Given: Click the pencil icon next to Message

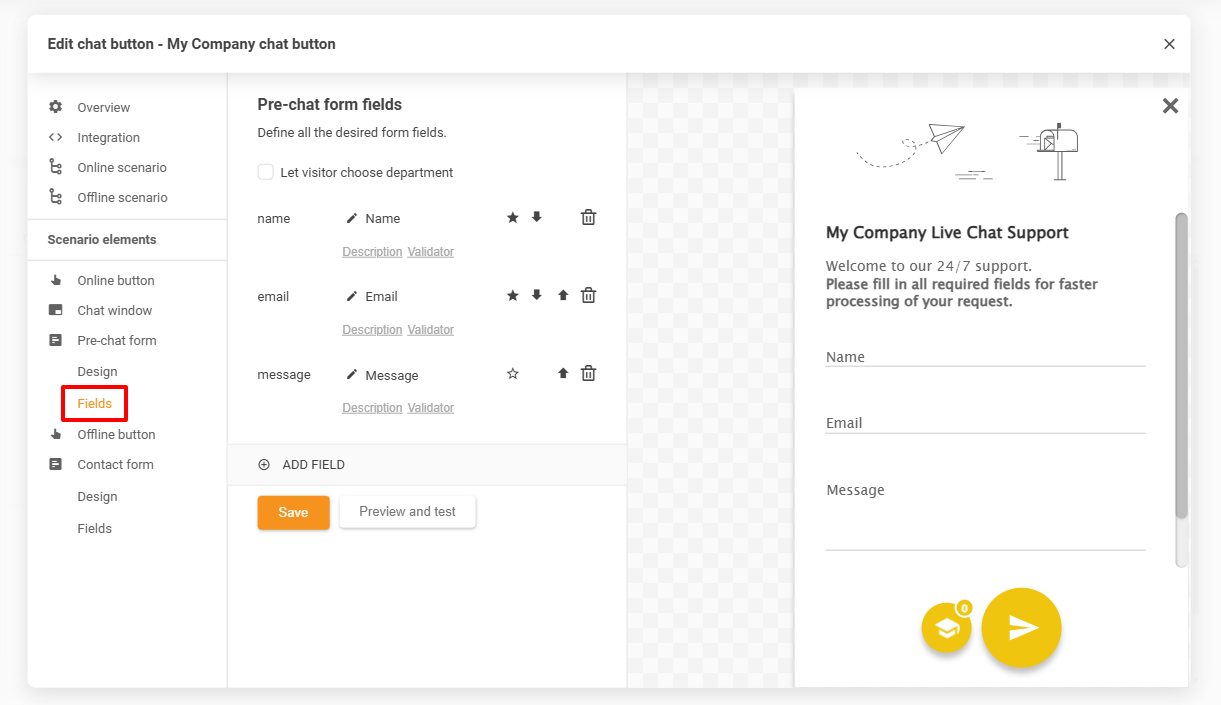Looking at the screenshot, I should click(x=351, y=374).
